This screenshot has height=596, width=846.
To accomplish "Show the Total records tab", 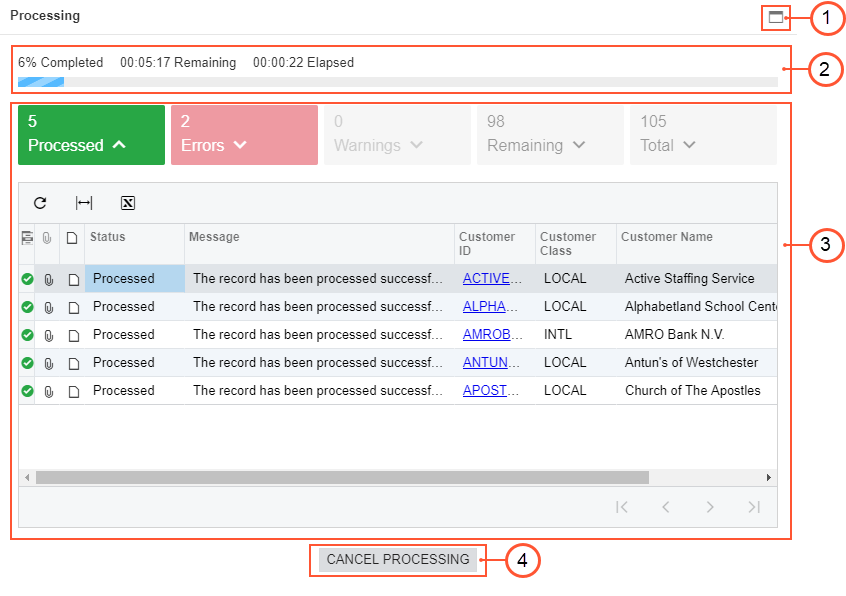I will pyautogui.click(x=702, y=135).
